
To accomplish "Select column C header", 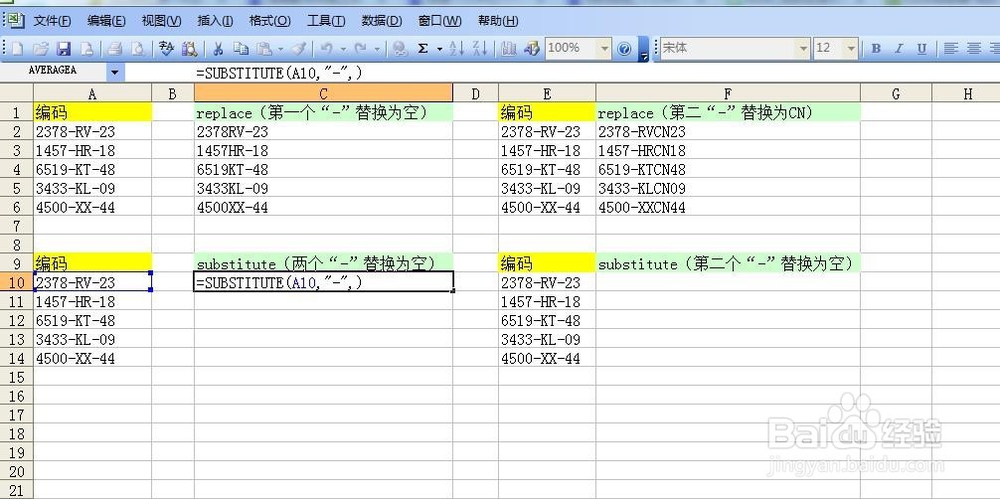I will pyautogui.click(x=323, y=94).
